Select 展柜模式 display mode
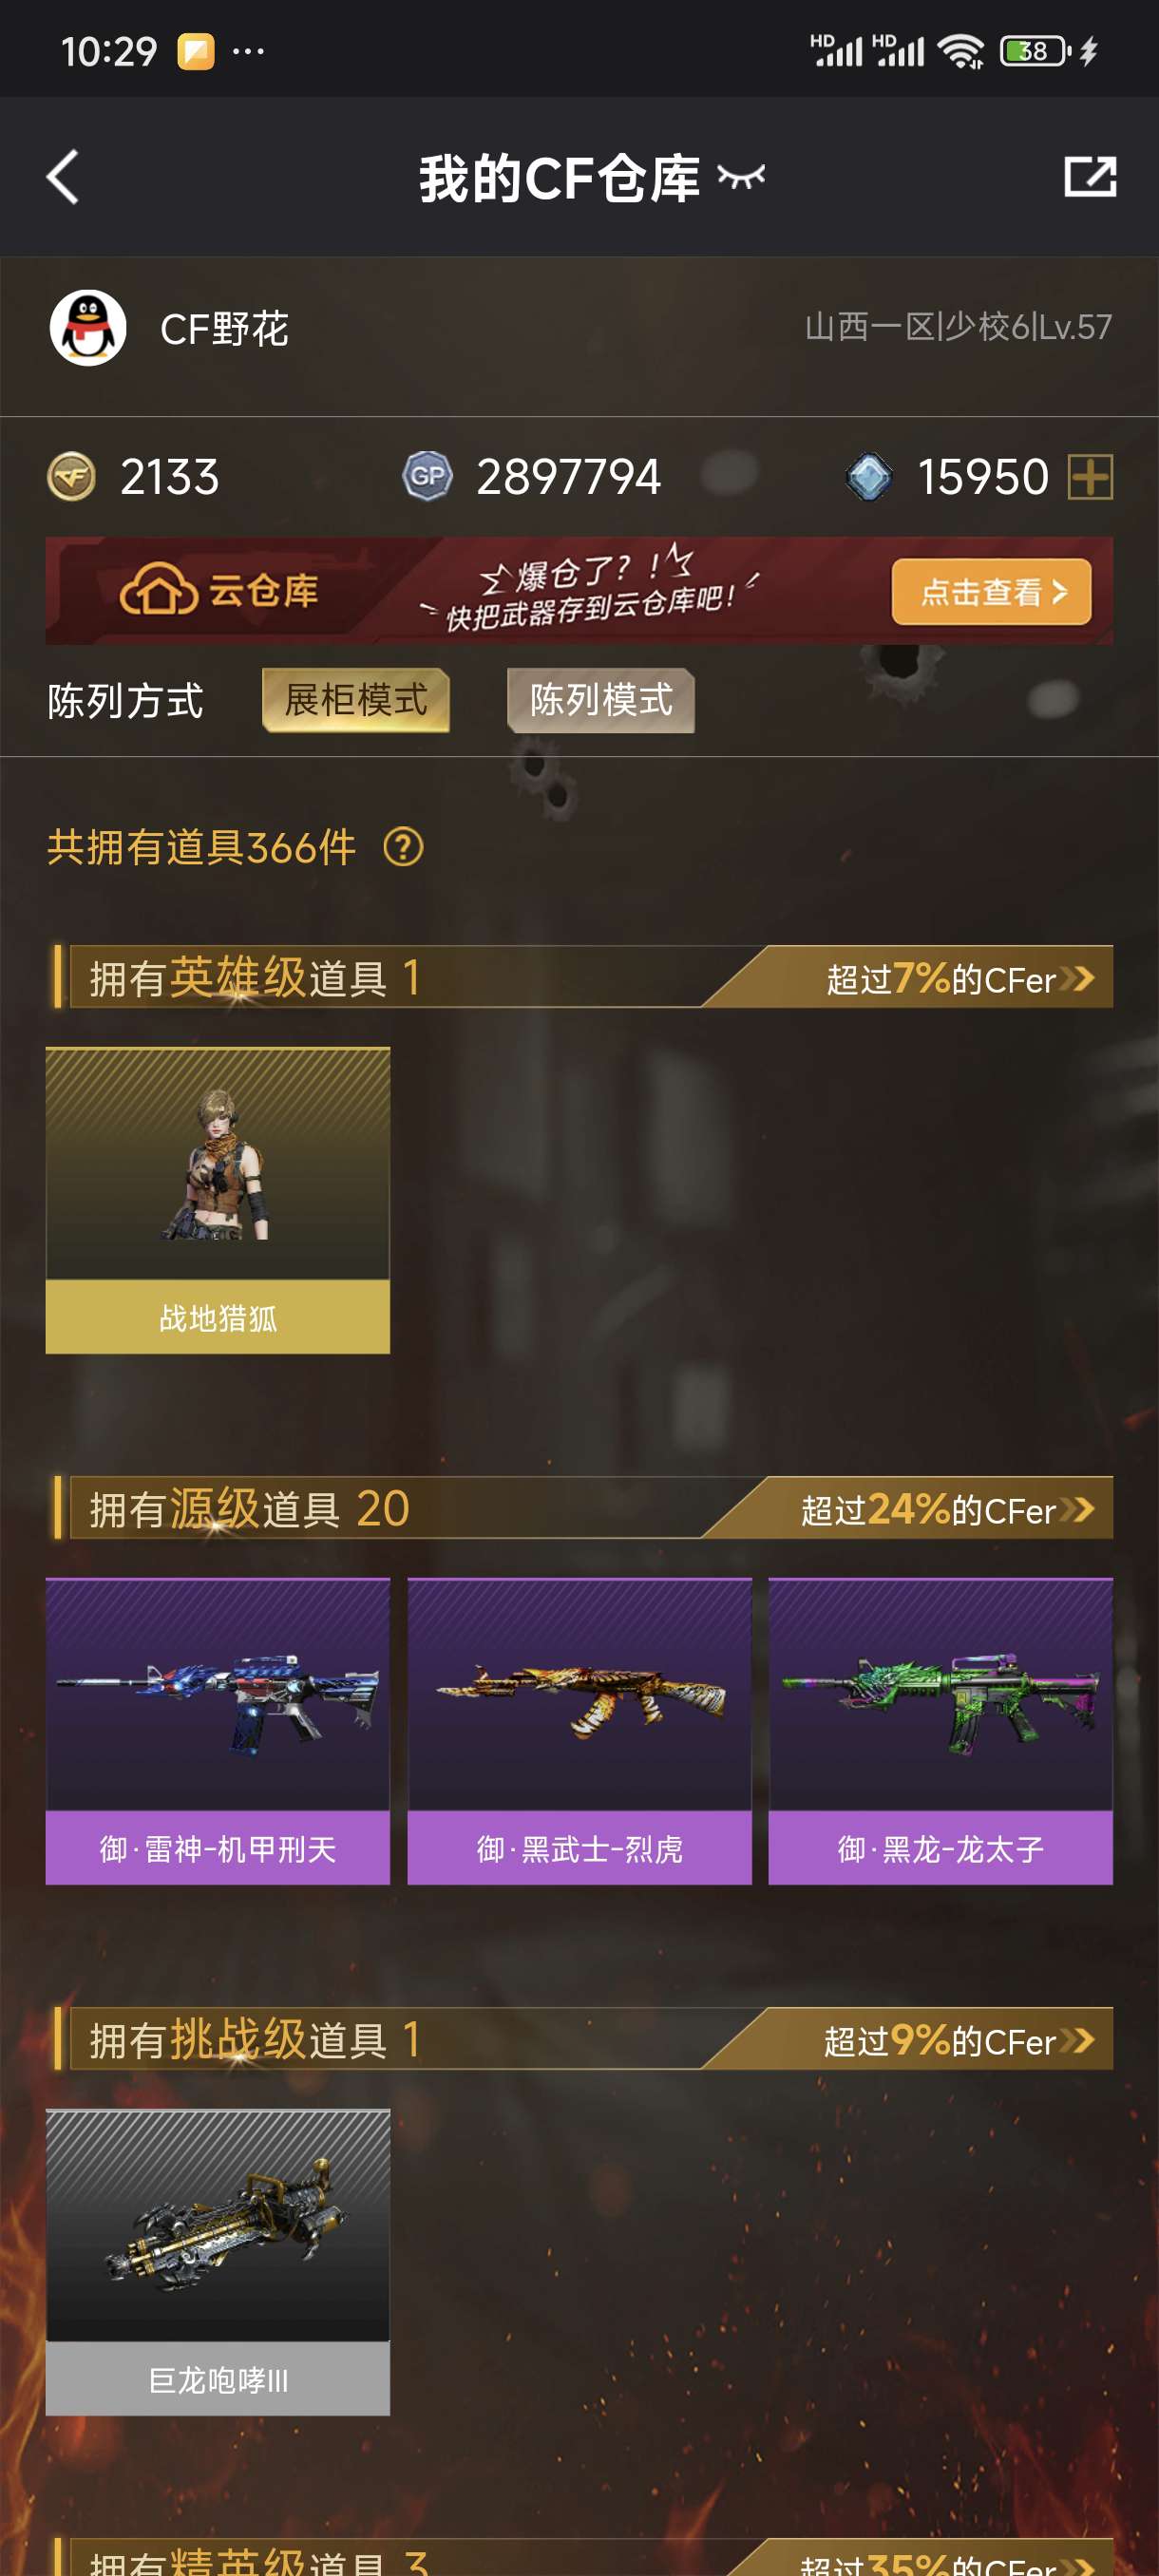 356,700
